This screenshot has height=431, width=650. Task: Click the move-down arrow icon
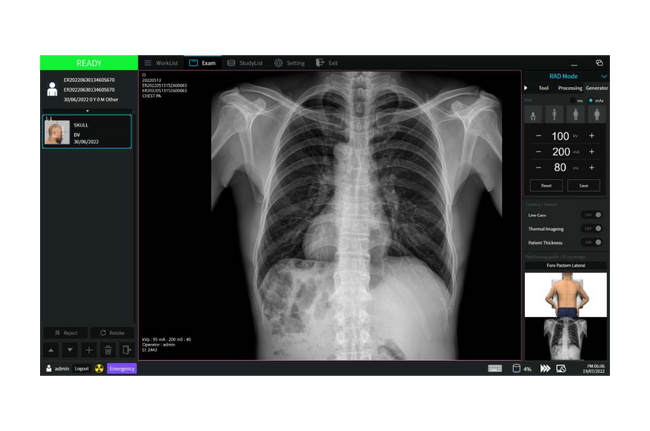69,350
